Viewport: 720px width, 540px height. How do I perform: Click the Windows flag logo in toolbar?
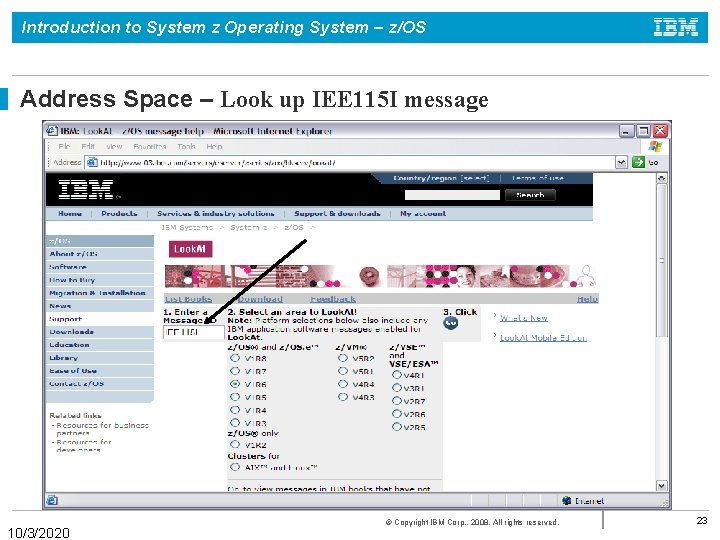[655, 146]
